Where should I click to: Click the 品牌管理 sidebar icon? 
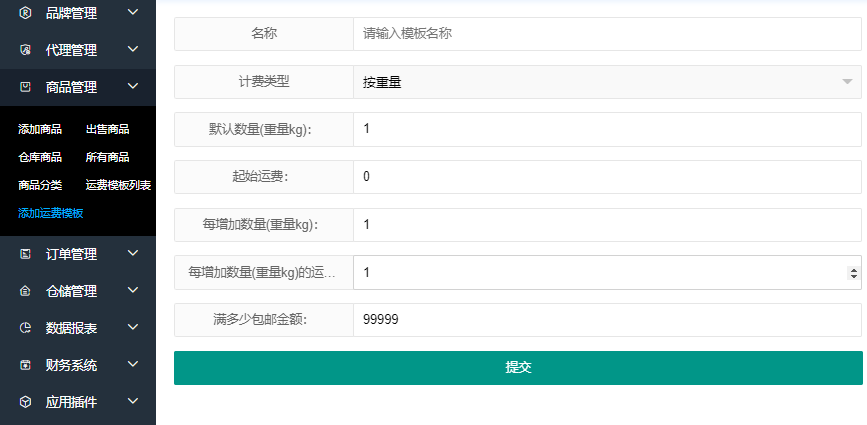point(26,13)
